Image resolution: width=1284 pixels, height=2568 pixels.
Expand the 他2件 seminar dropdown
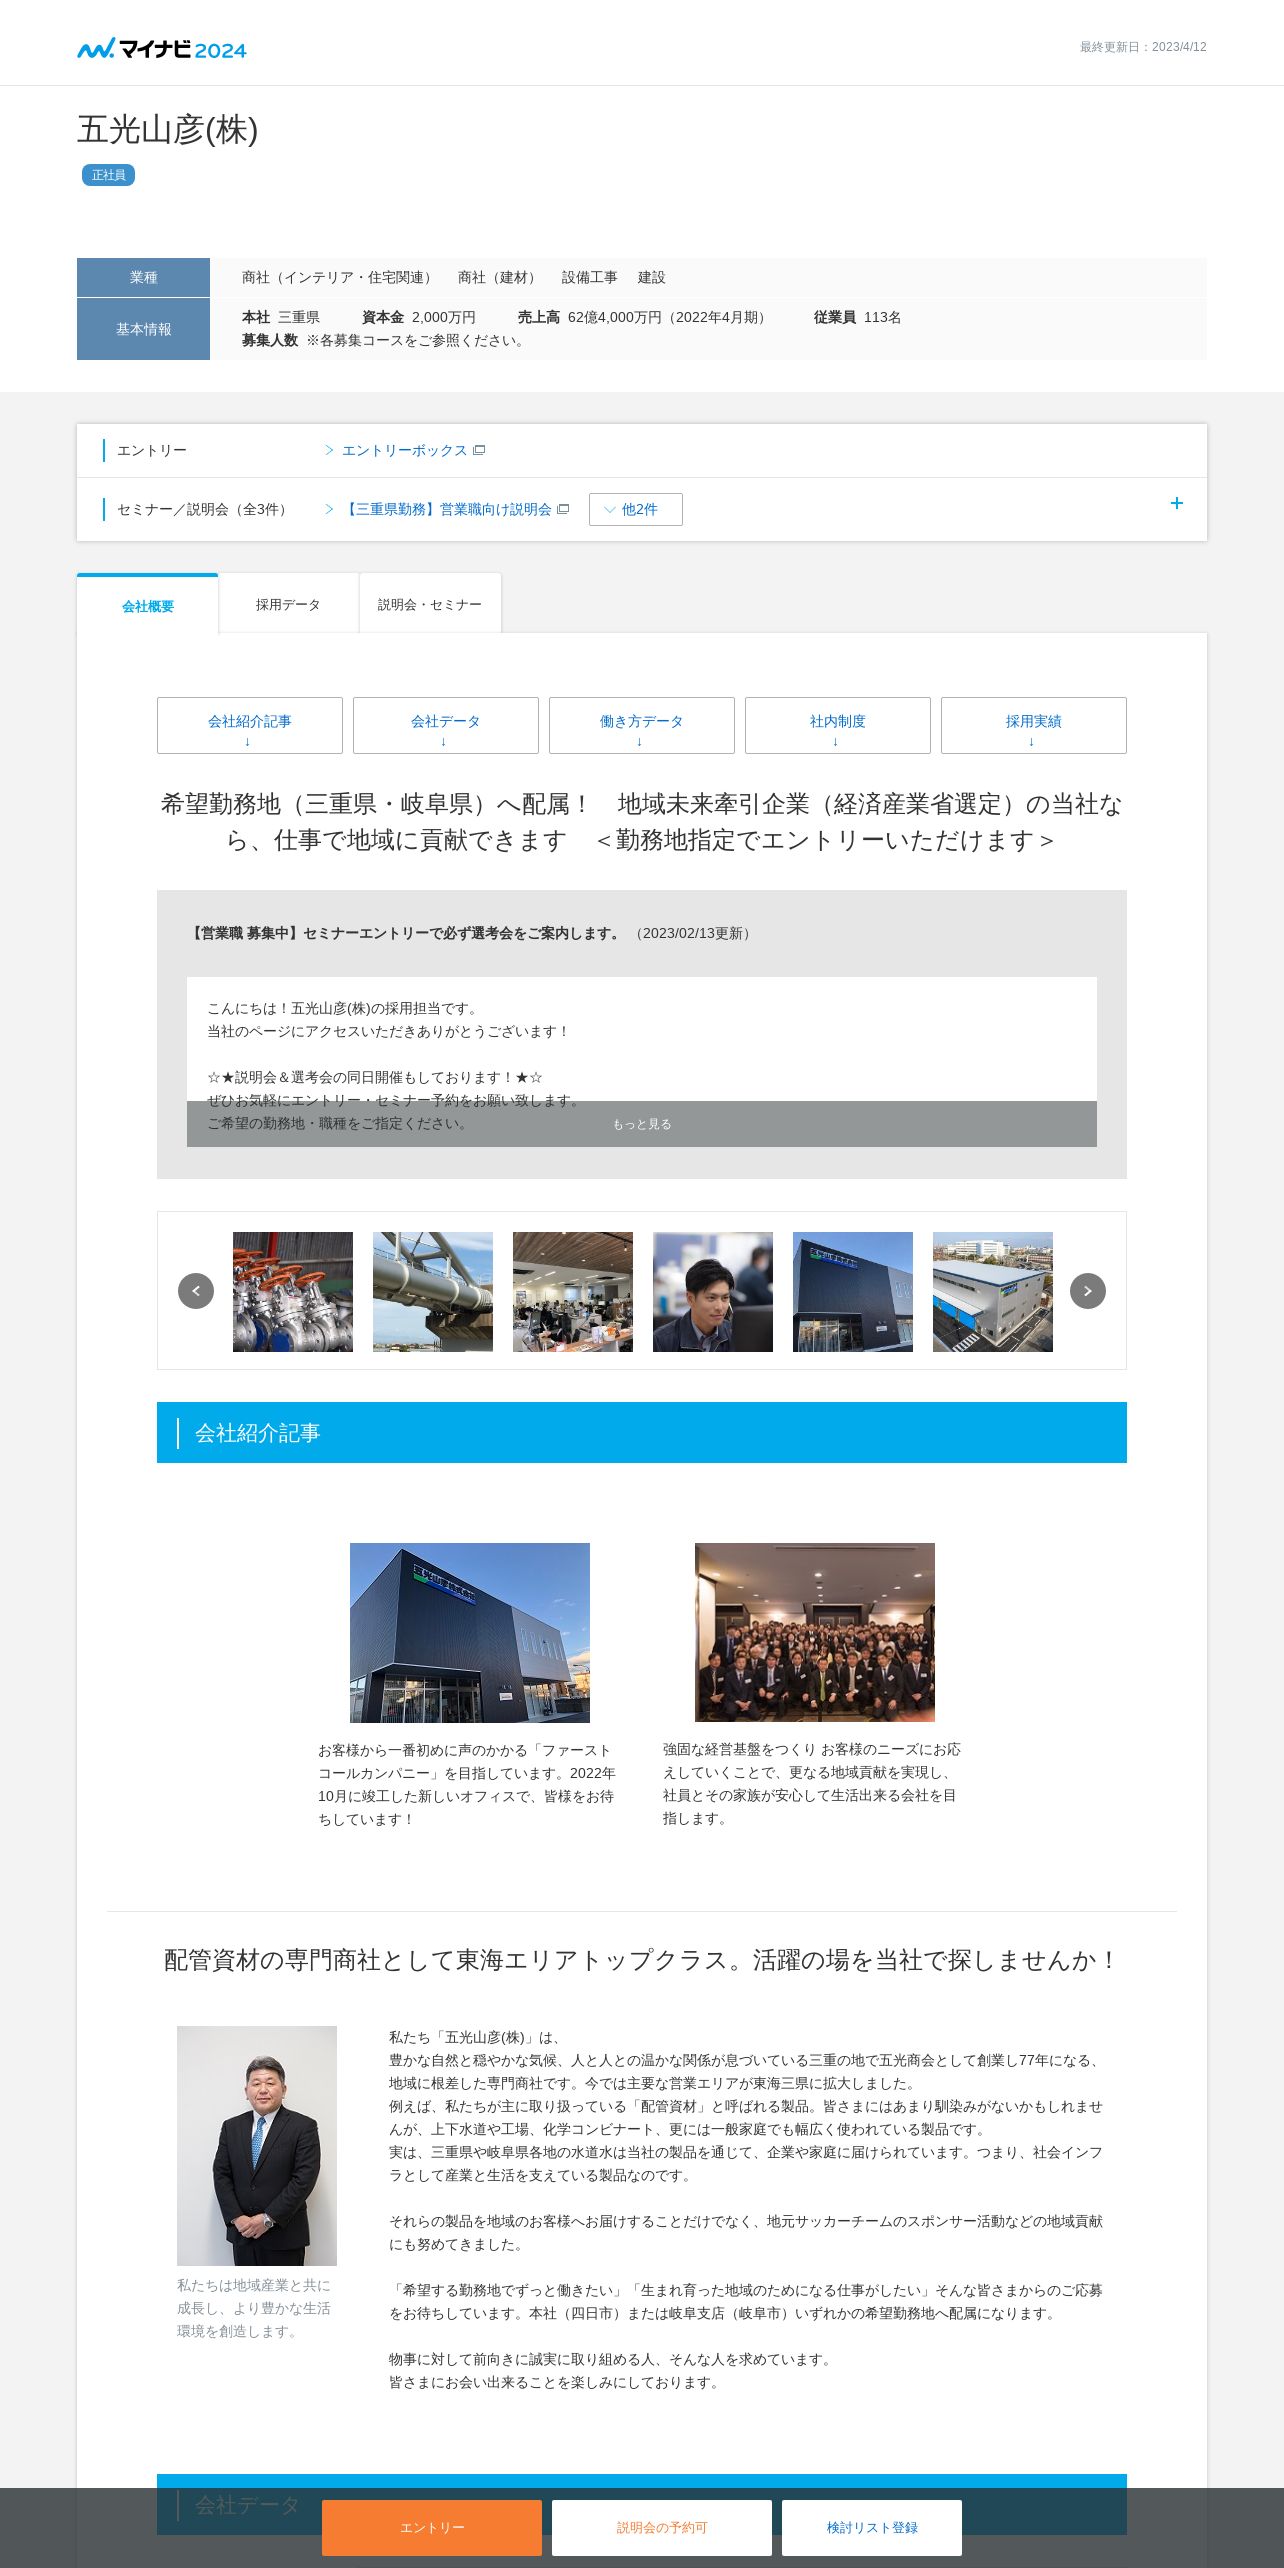[x=636, y=510]
